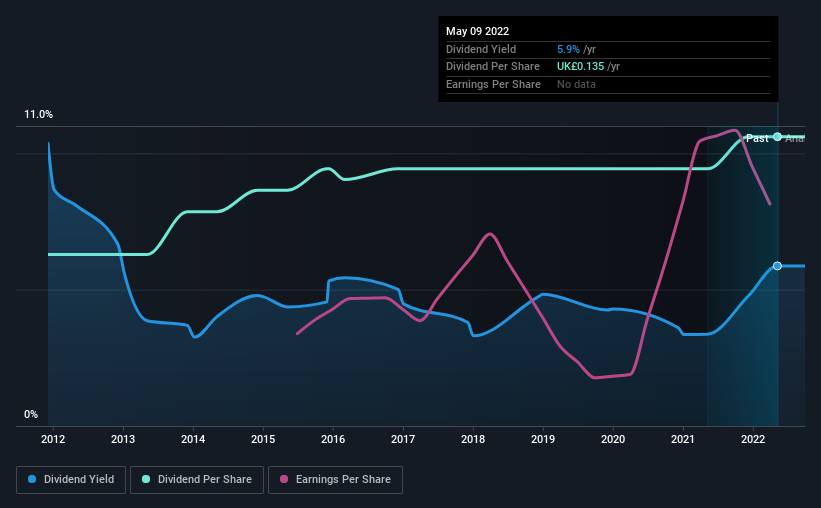Screen dimensions: 821x508
Task: Click the blue dot in the Dividend Yield legend
Action: click(32, 480)
